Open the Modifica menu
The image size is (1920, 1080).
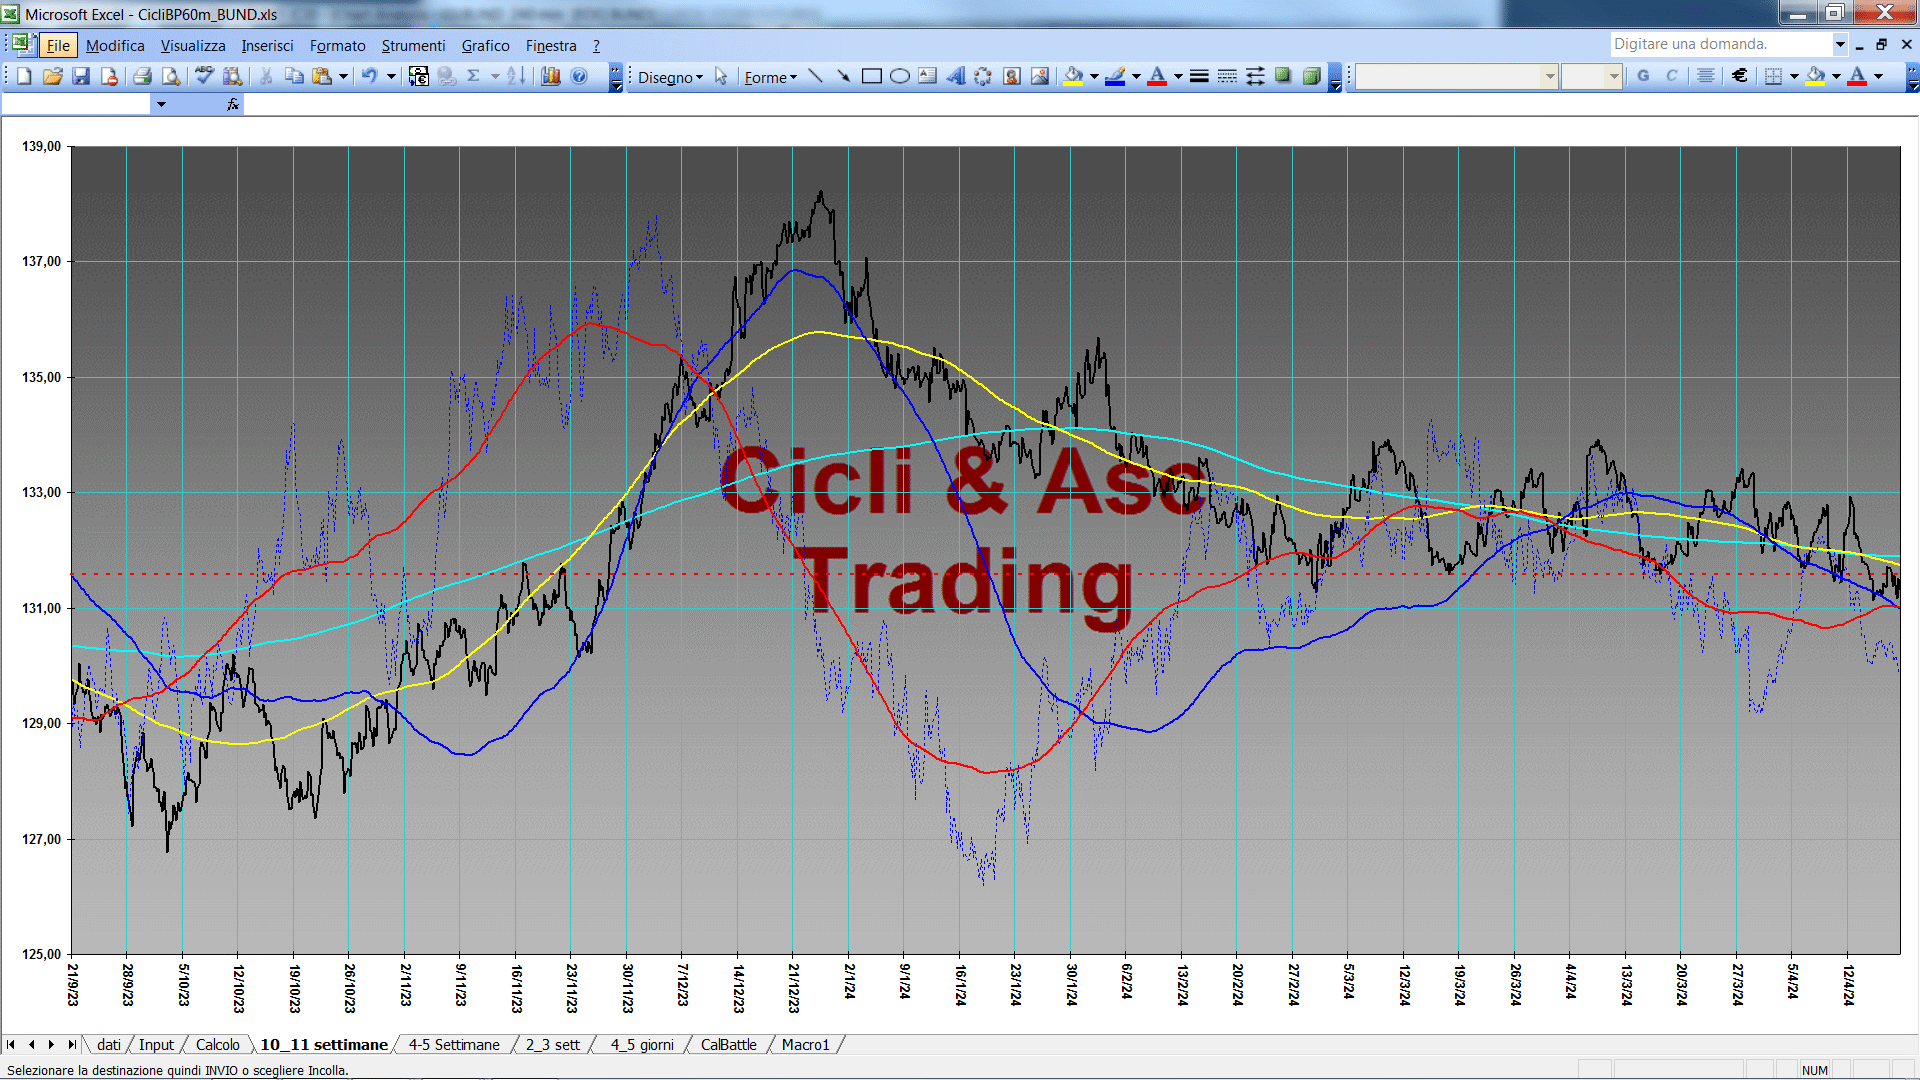[x=115, y=45]
